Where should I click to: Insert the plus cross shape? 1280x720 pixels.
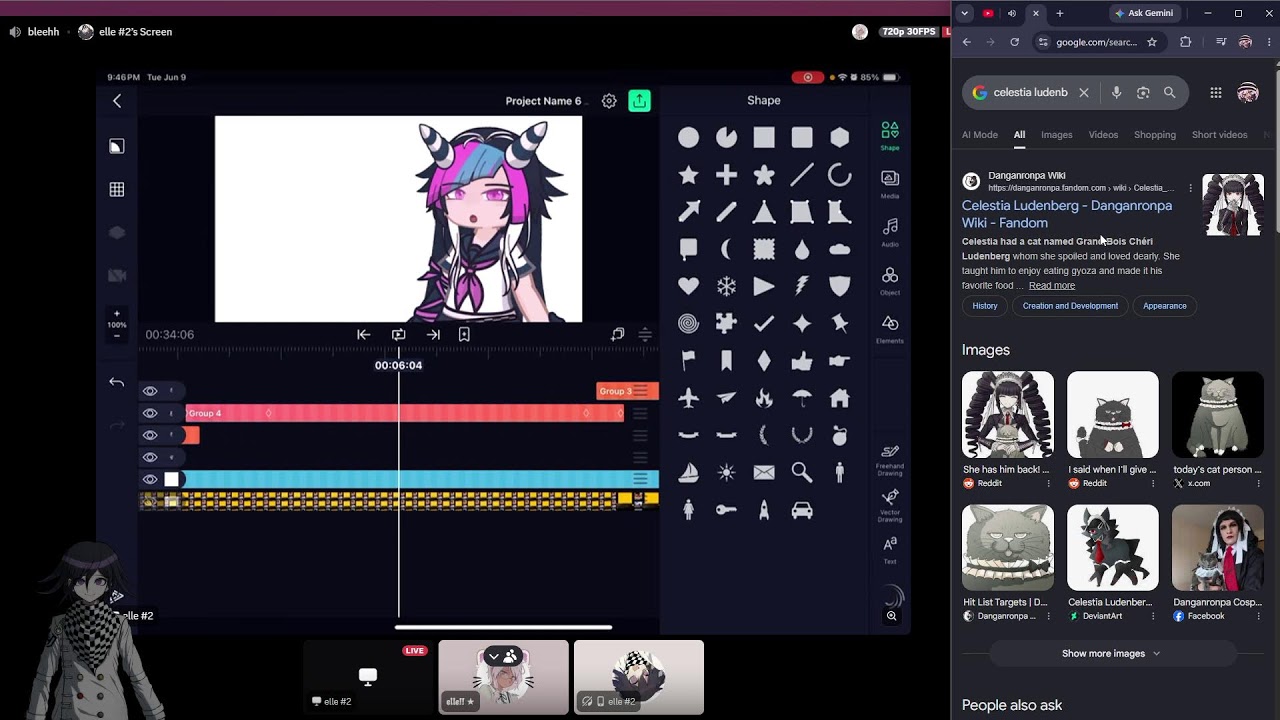coord(726,176)
